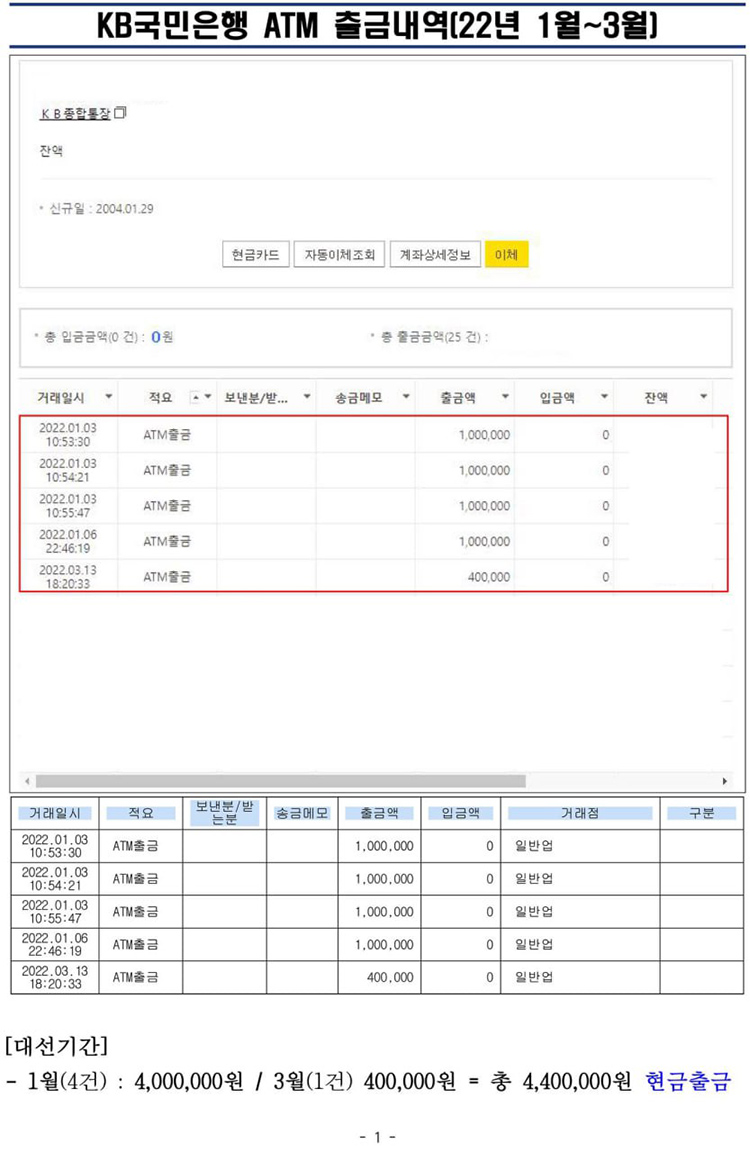This screenshot has width=750, height=1152.
Task: Open the 보낸분/받... column filter dropdown arrow
Action: point(307,397)
